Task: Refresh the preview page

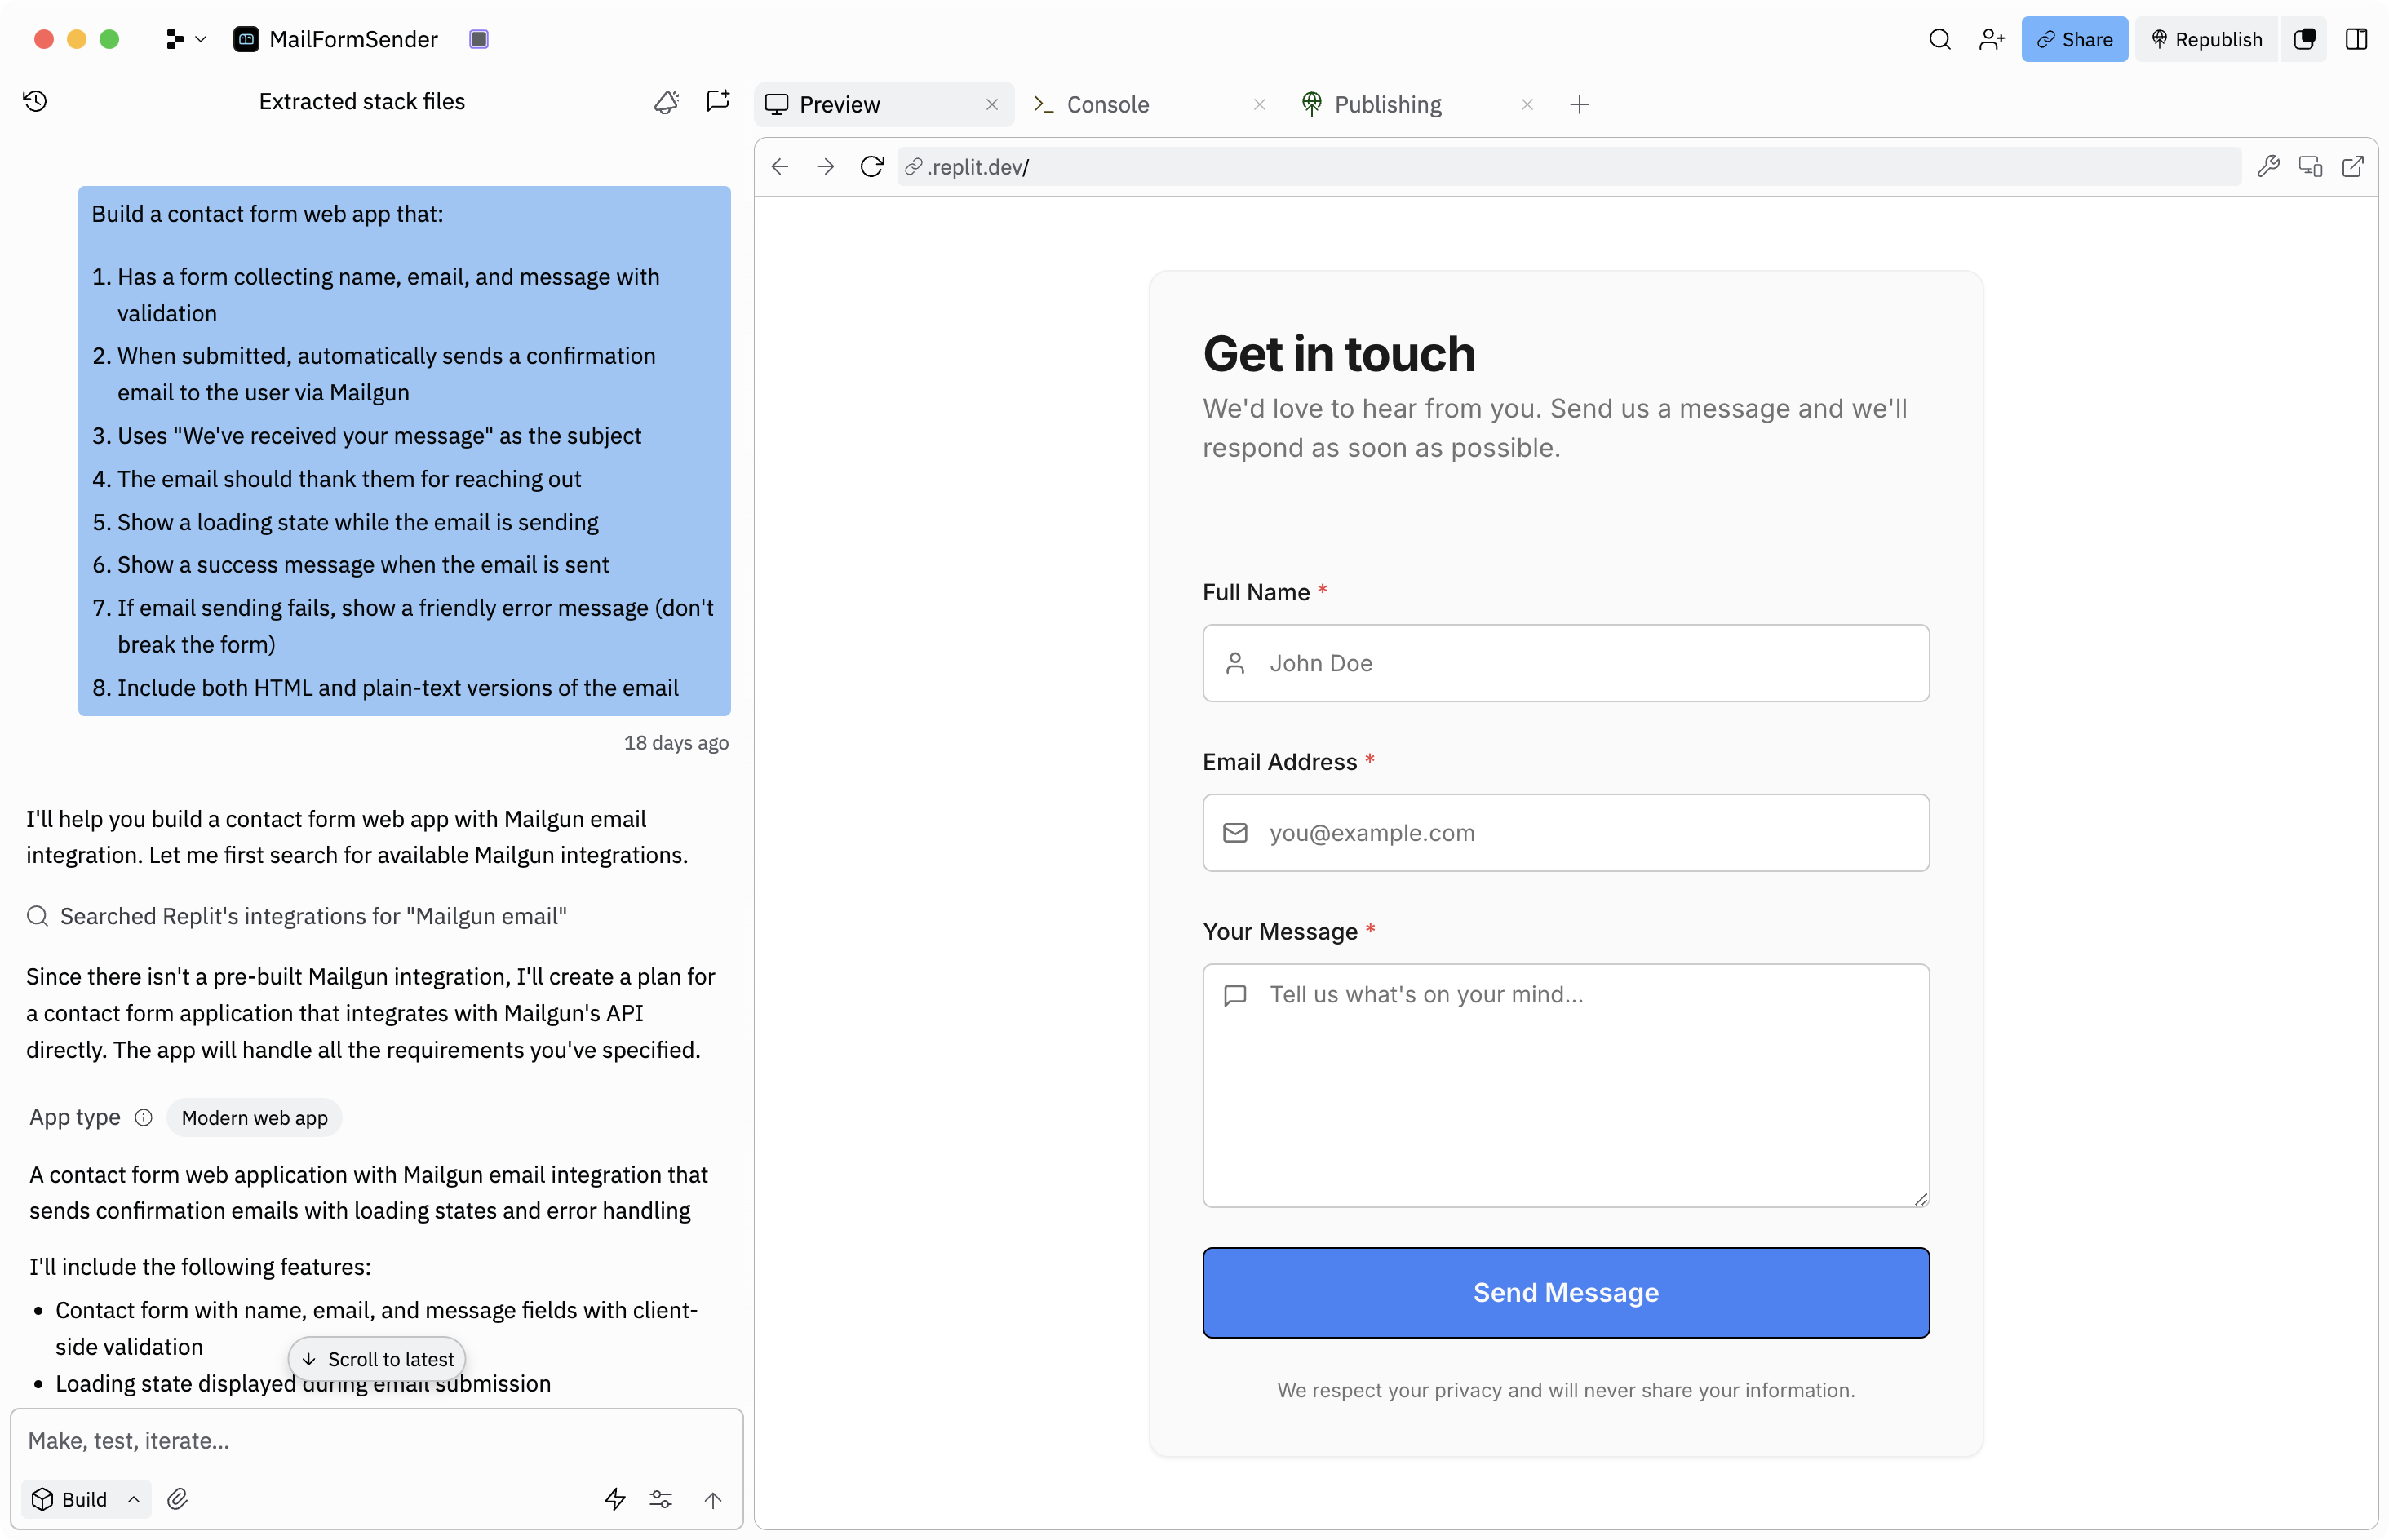Action: click(871, 166)
